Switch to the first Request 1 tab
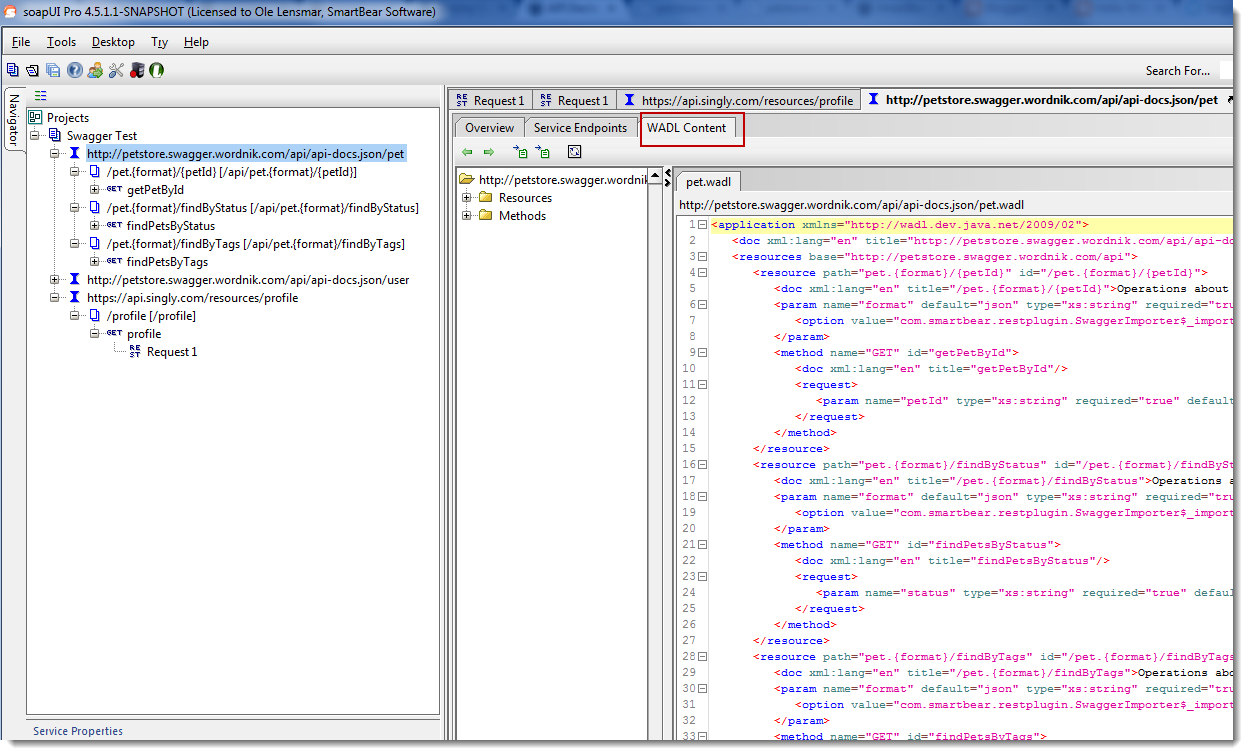 (490, 100)
